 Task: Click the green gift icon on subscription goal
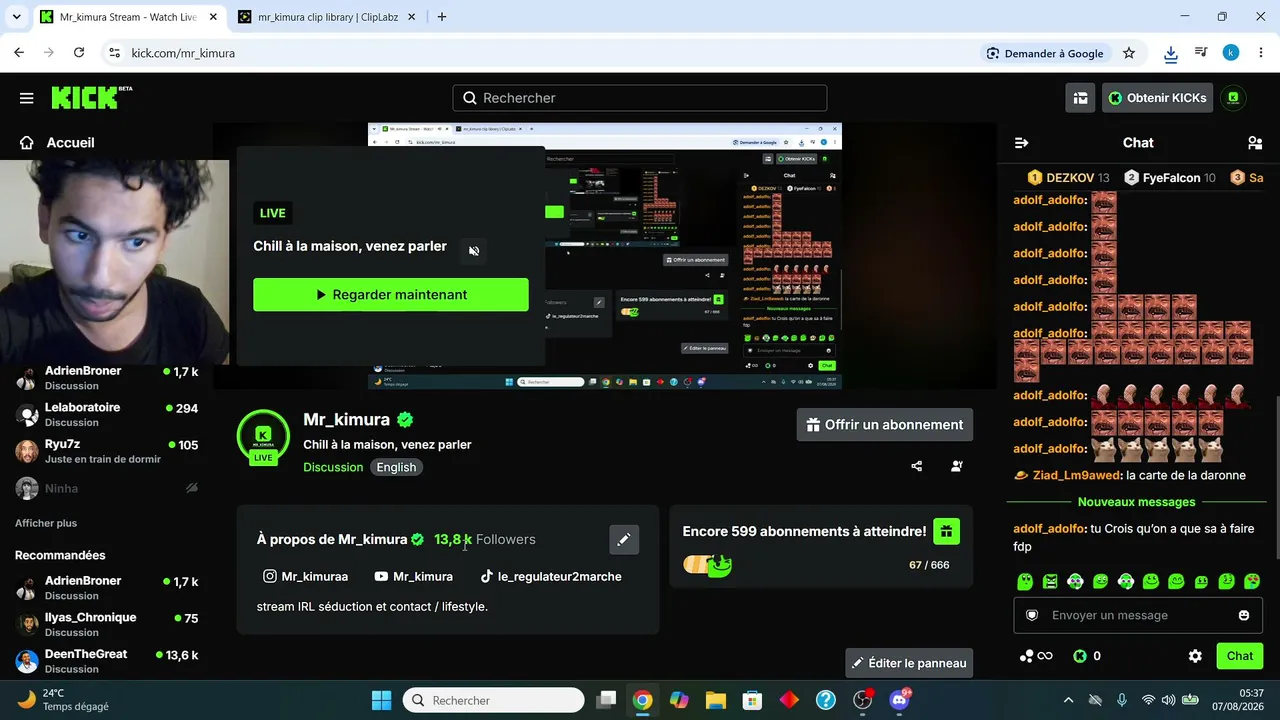click(946, 531)
